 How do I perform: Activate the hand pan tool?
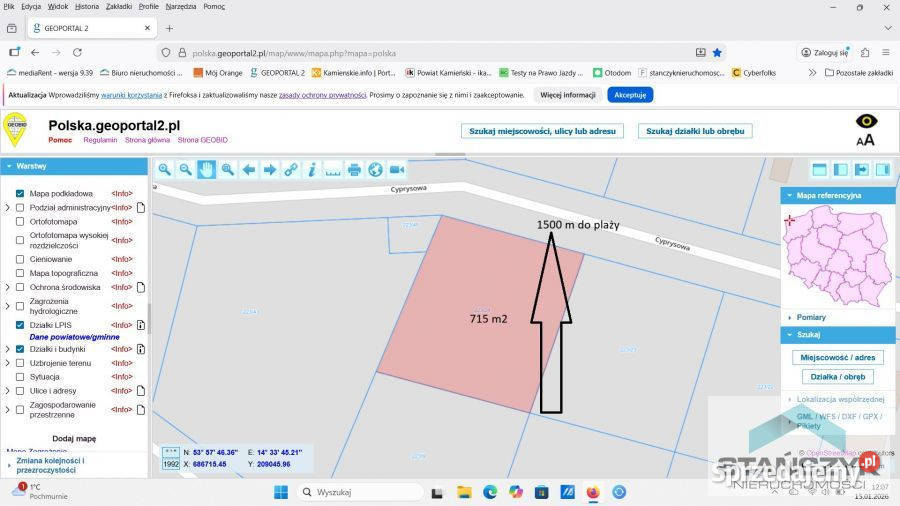coord(207,169)
